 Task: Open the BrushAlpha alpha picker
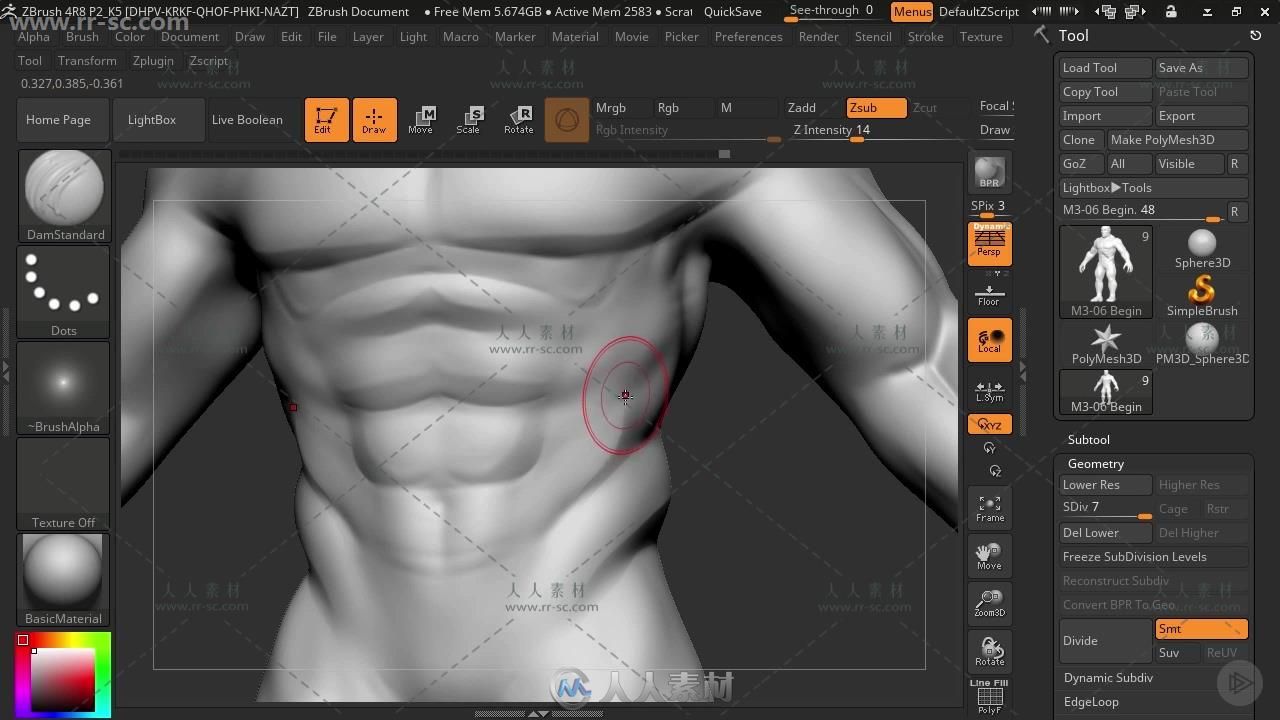(64, 388)
